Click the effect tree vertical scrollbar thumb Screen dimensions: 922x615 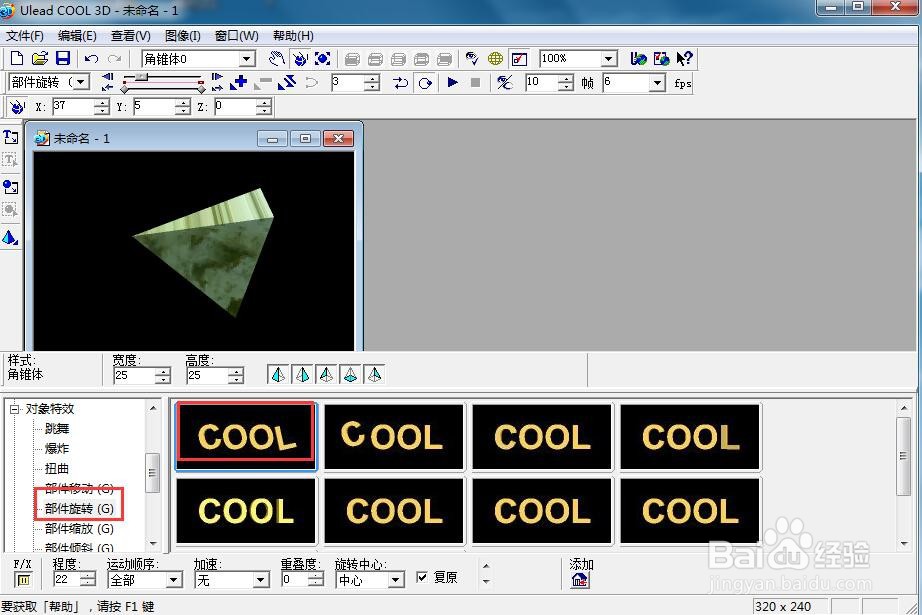(x=152, y=472)
